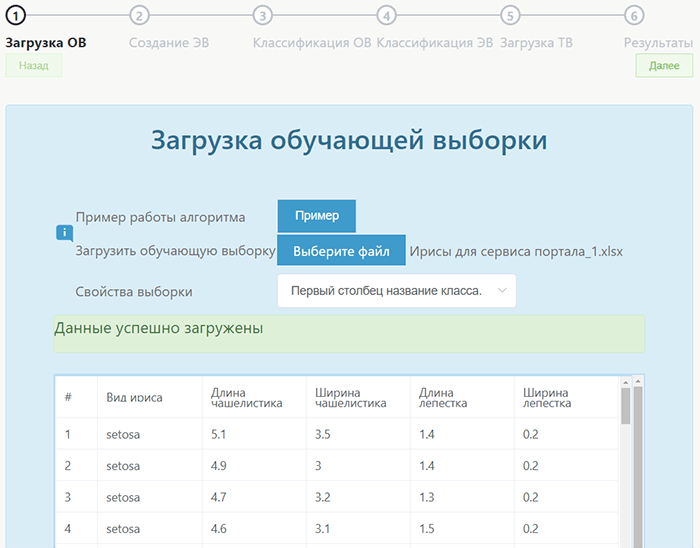Click value 5.1 in row 1

pos(218,434)
